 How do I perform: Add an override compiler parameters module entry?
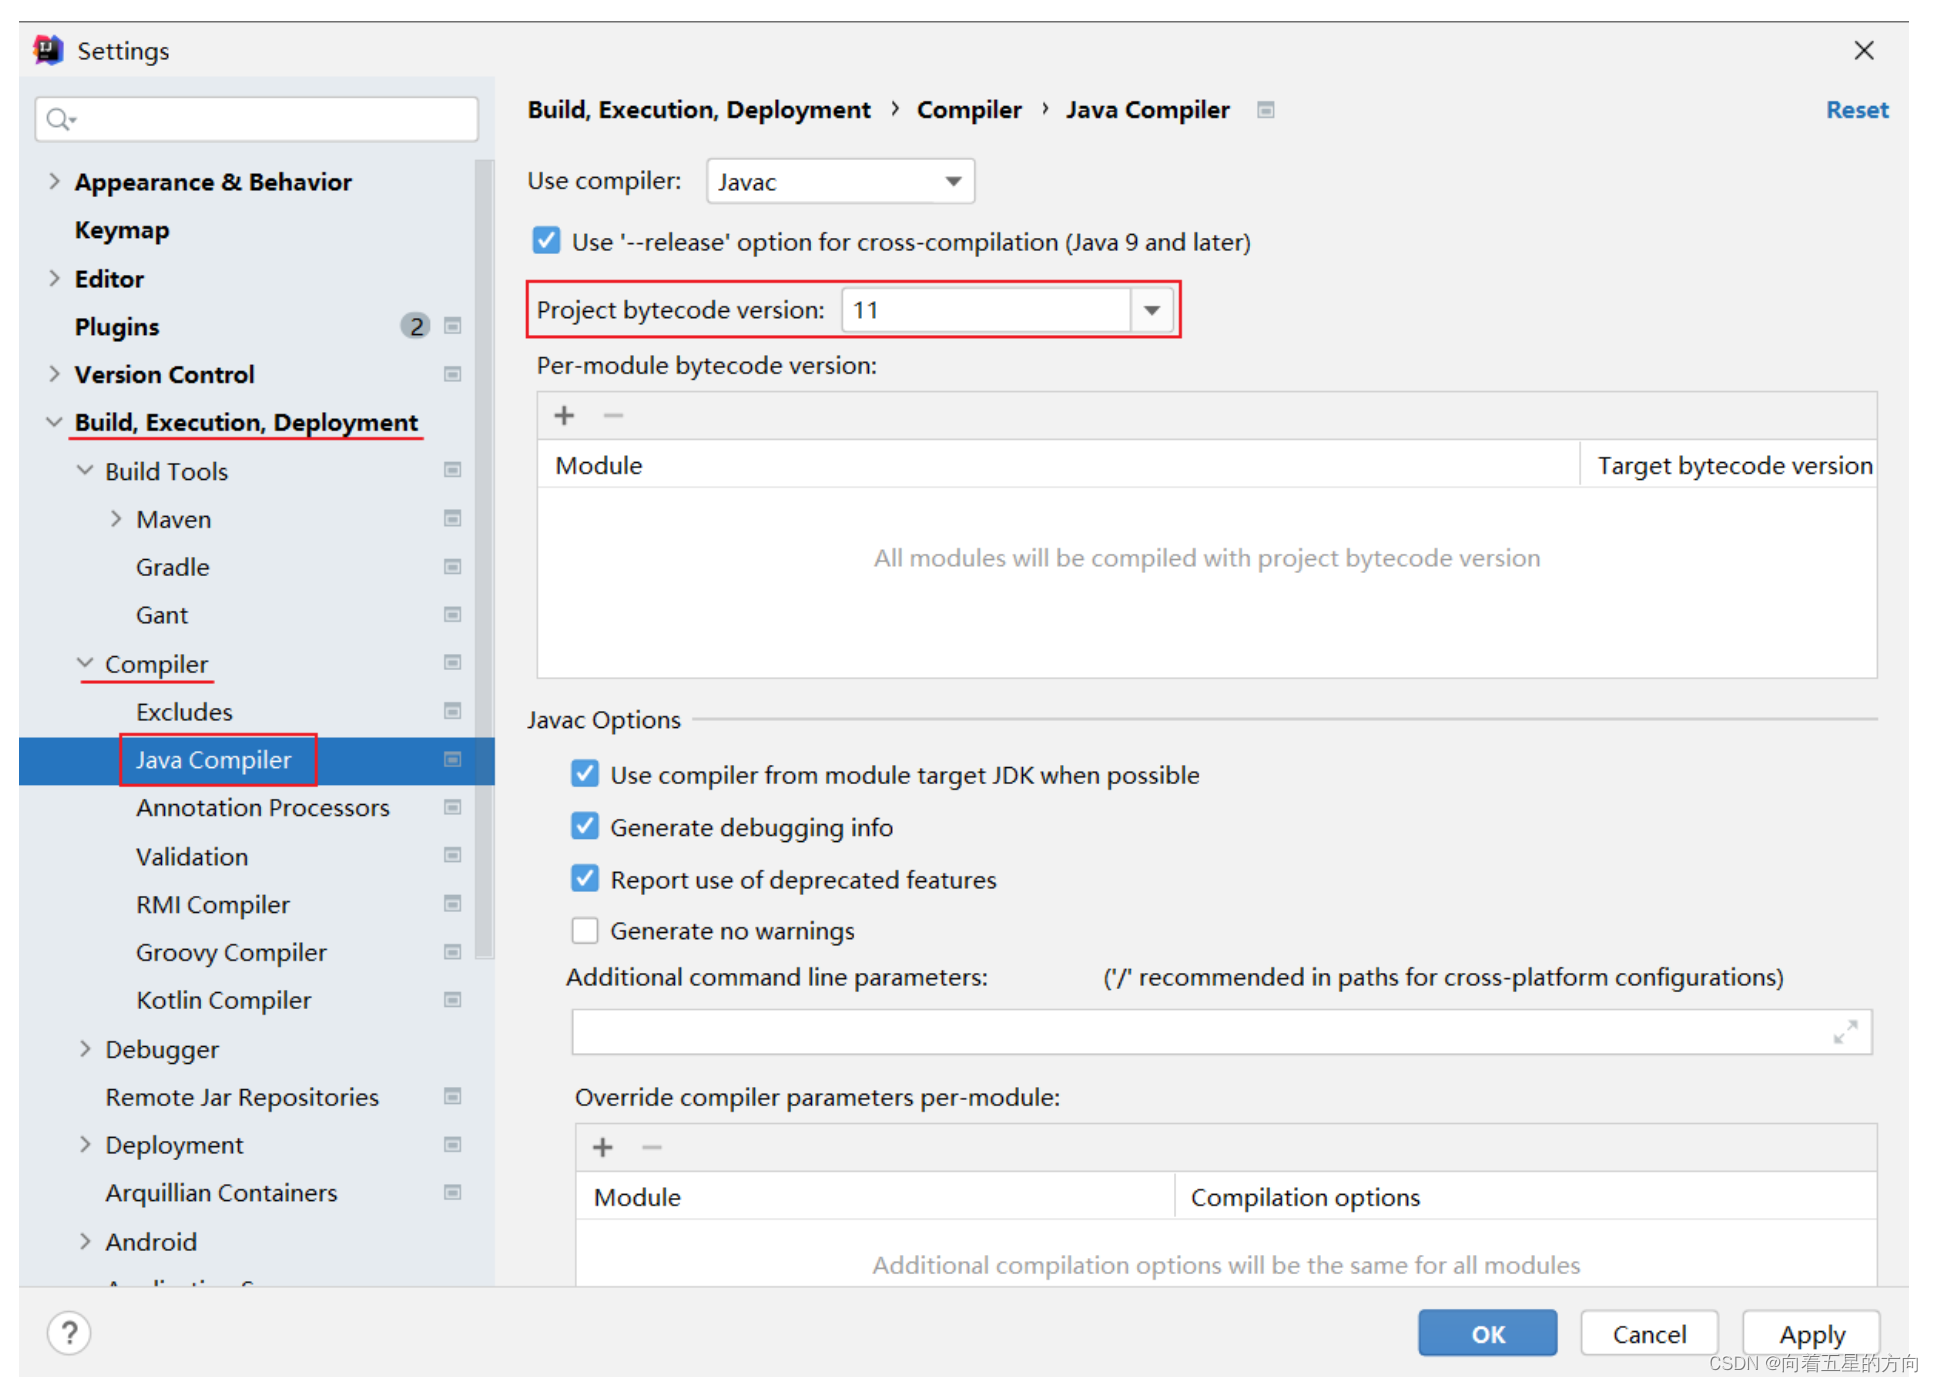[x=603, y=1148]
